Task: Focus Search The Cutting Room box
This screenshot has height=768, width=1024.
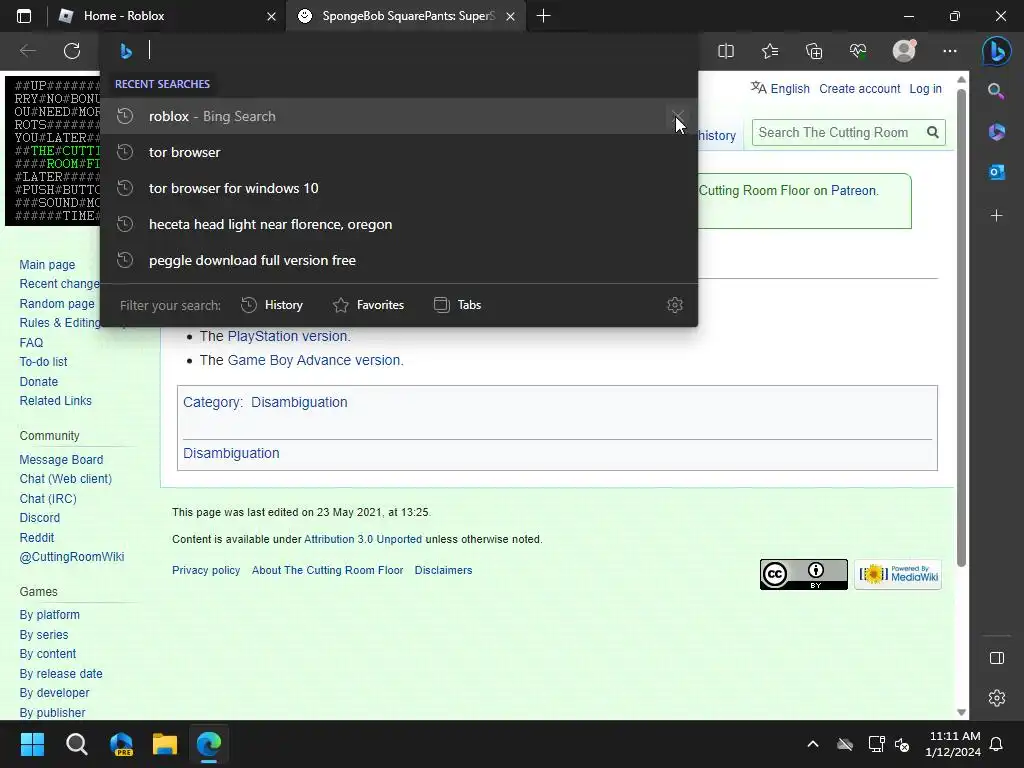Action: pos(838,133)
